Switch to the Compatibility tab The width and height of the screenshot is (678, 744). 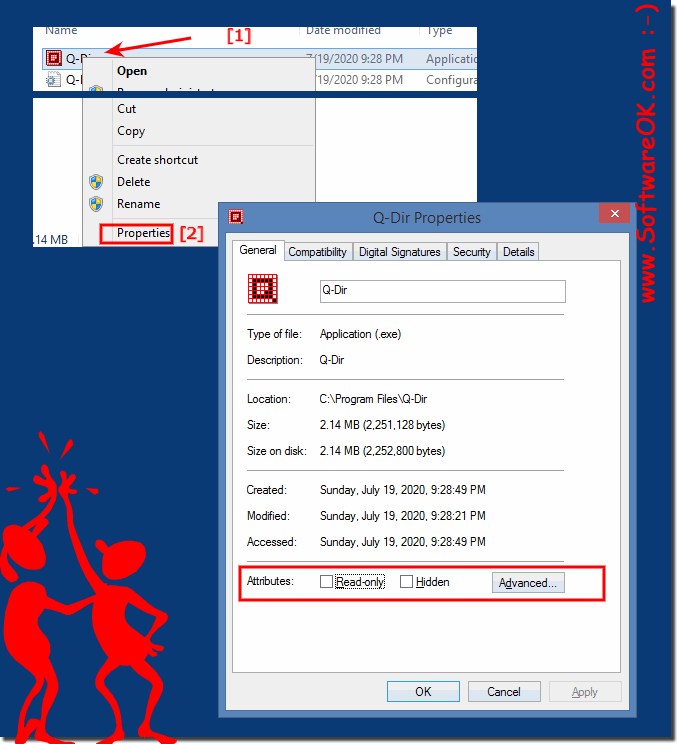(x=317, y=252)
